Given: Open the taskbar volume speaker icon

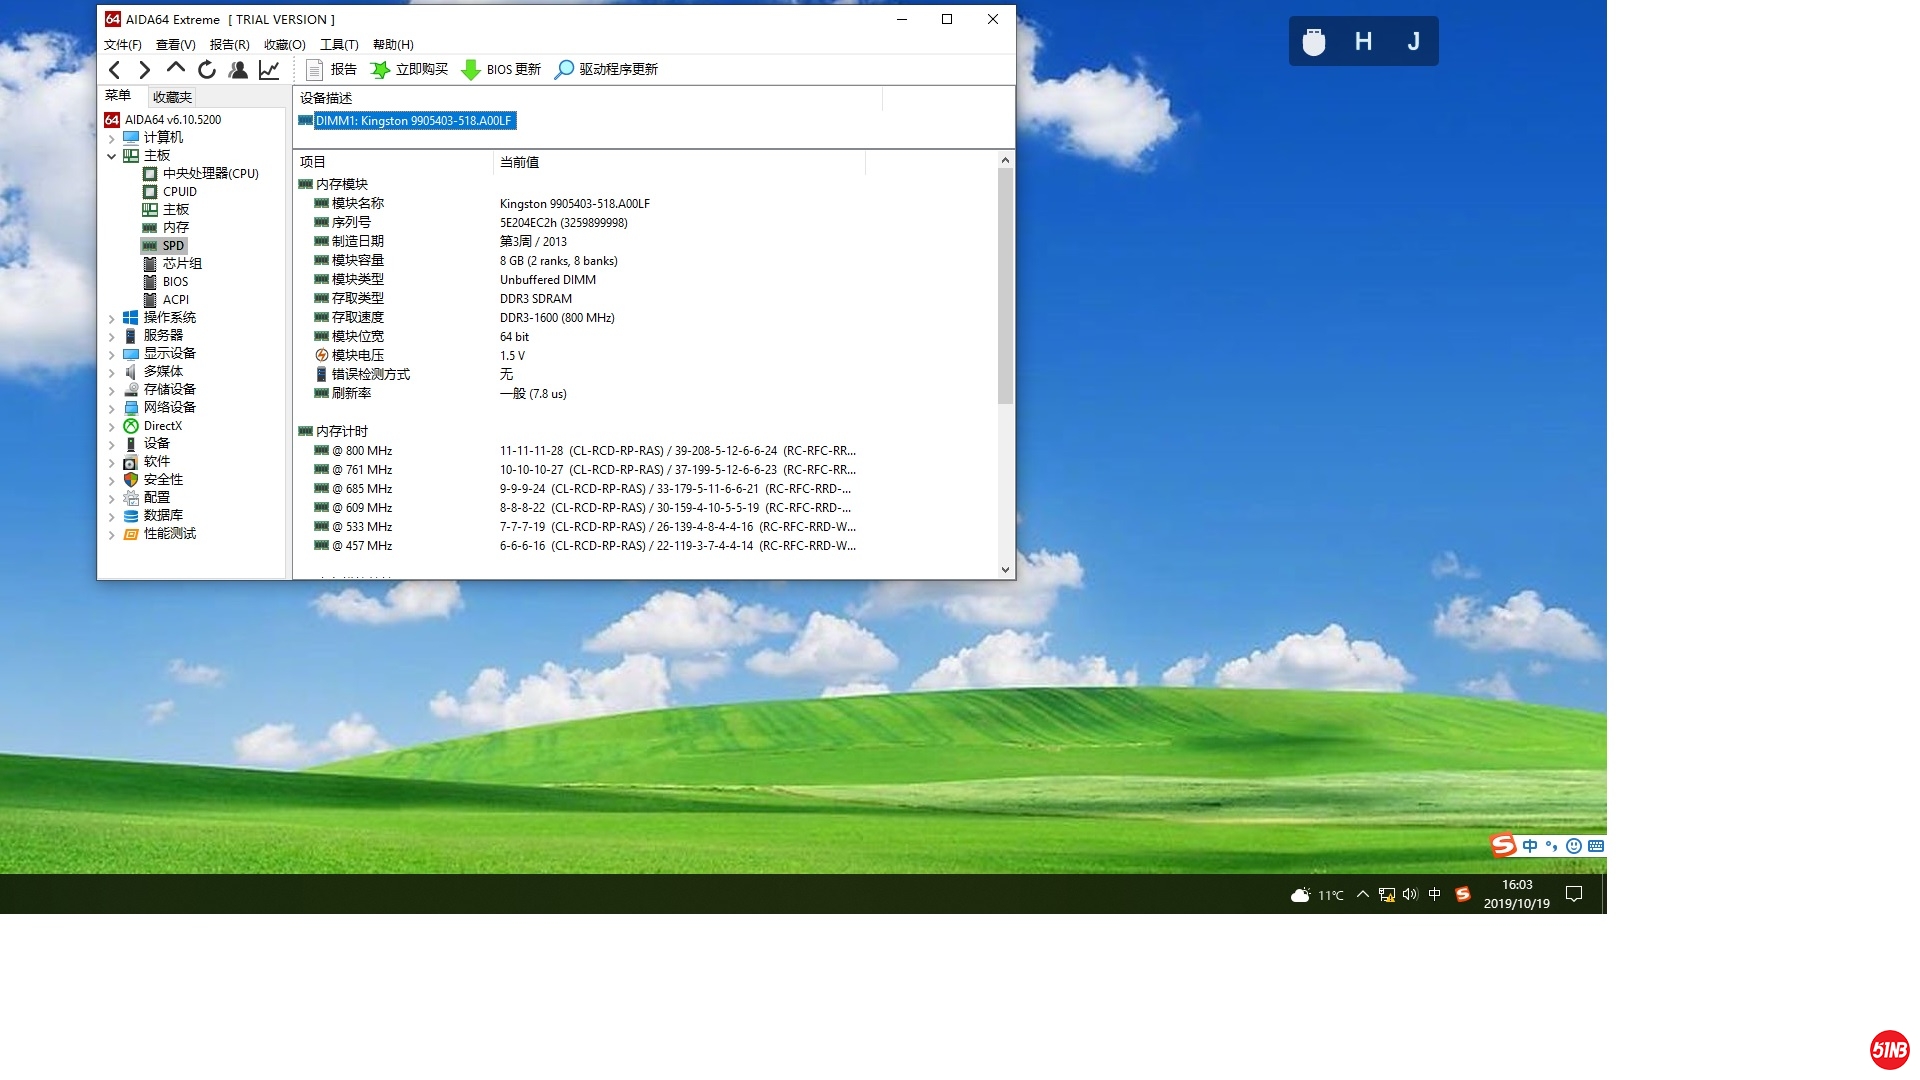Looking at the screenshot, I should [x=1410, y=895].
